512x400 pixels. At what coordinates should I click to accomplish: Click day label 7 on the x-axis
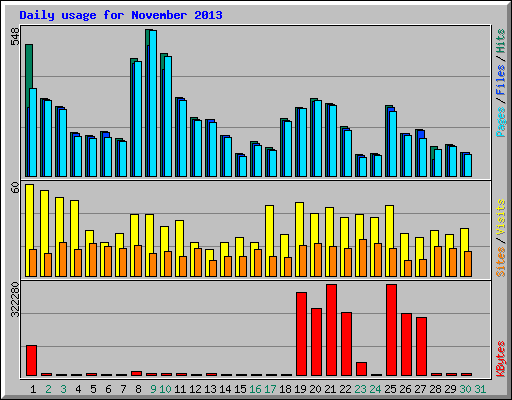(x=123, y=389)
